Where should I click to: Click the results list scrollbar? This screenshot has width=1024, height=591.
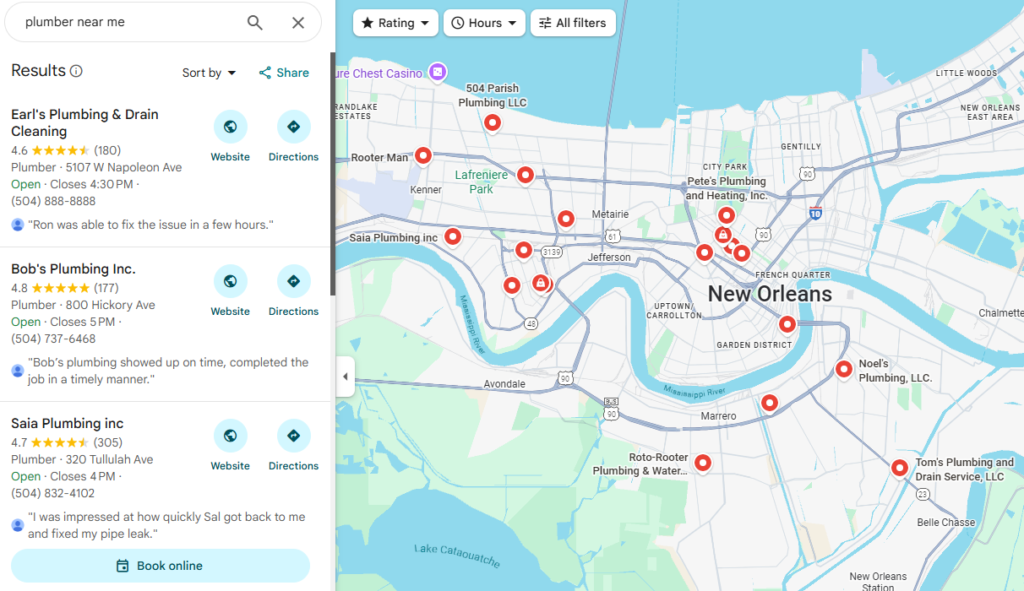tap(332, 174)
